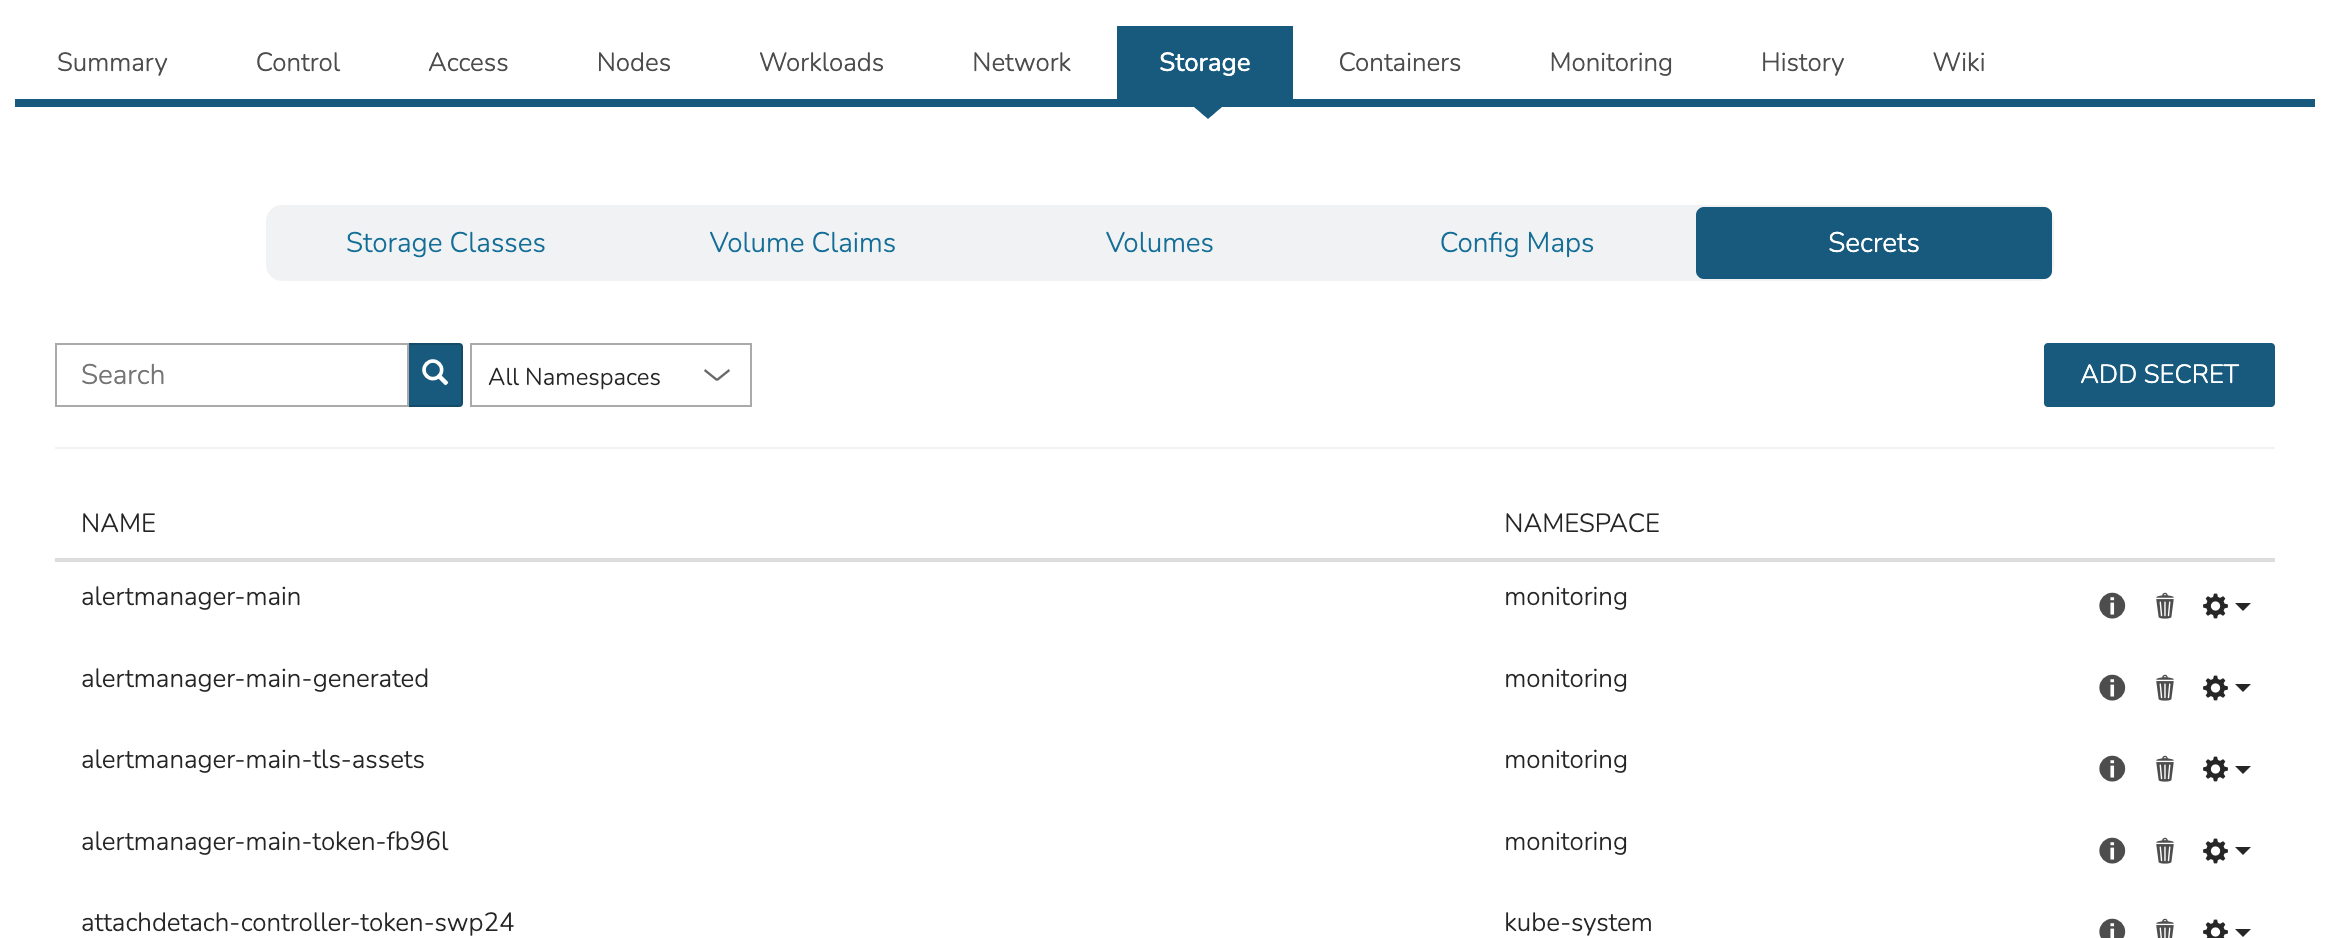Screen dimensions: 2334x938
Task: Trash the alertmanager-main-tls-assets secret
Action: click(2164, 769)
